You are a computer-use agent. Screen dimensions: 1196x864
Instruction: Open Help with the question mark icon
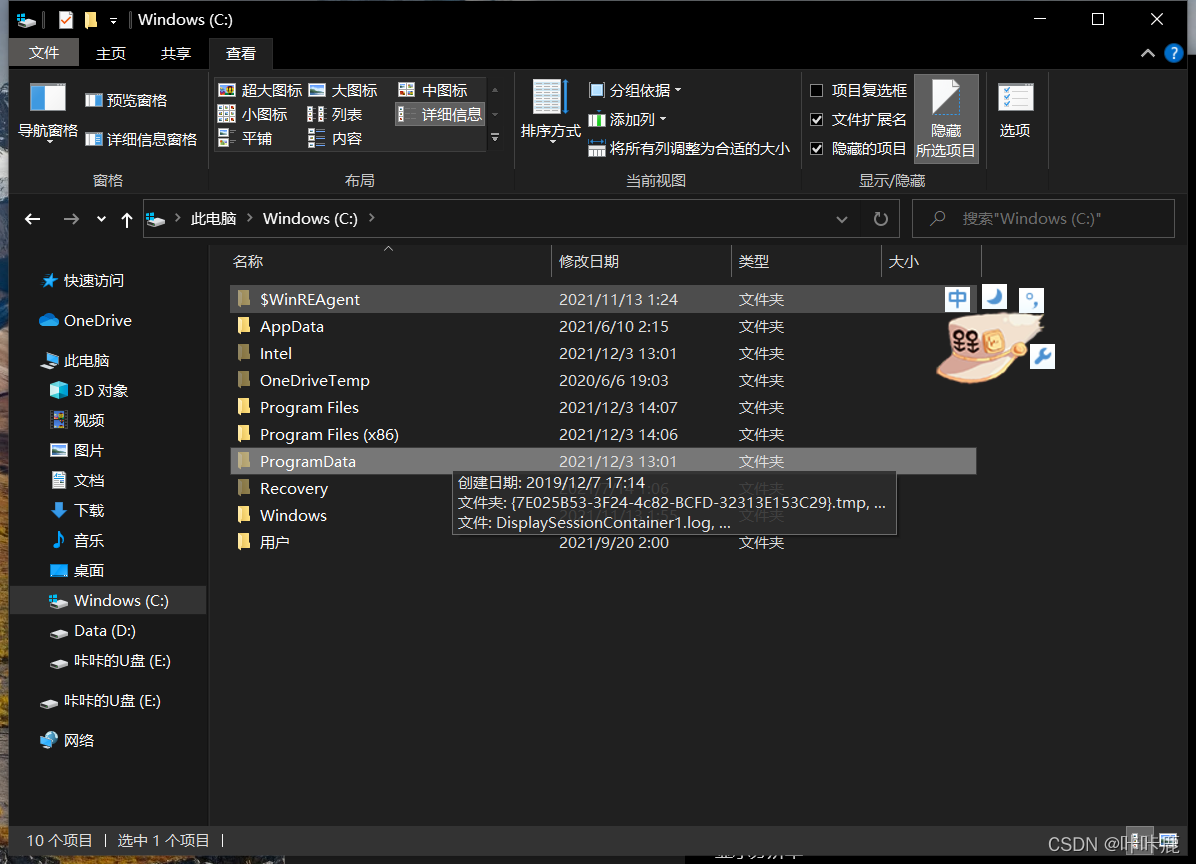1174,53
